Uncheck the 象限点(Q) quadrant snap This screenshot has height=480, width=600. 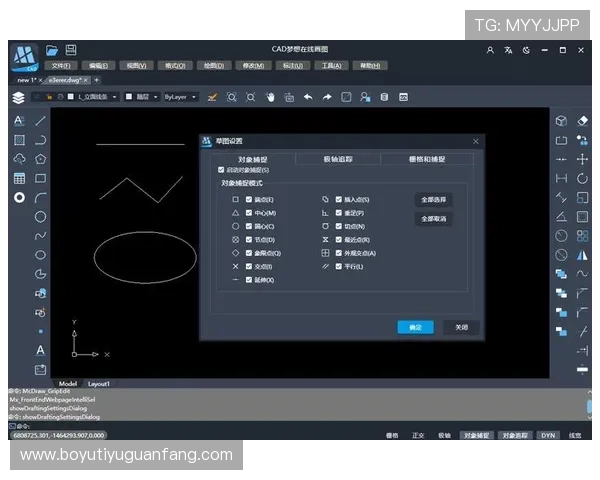[x=249, y=253]
